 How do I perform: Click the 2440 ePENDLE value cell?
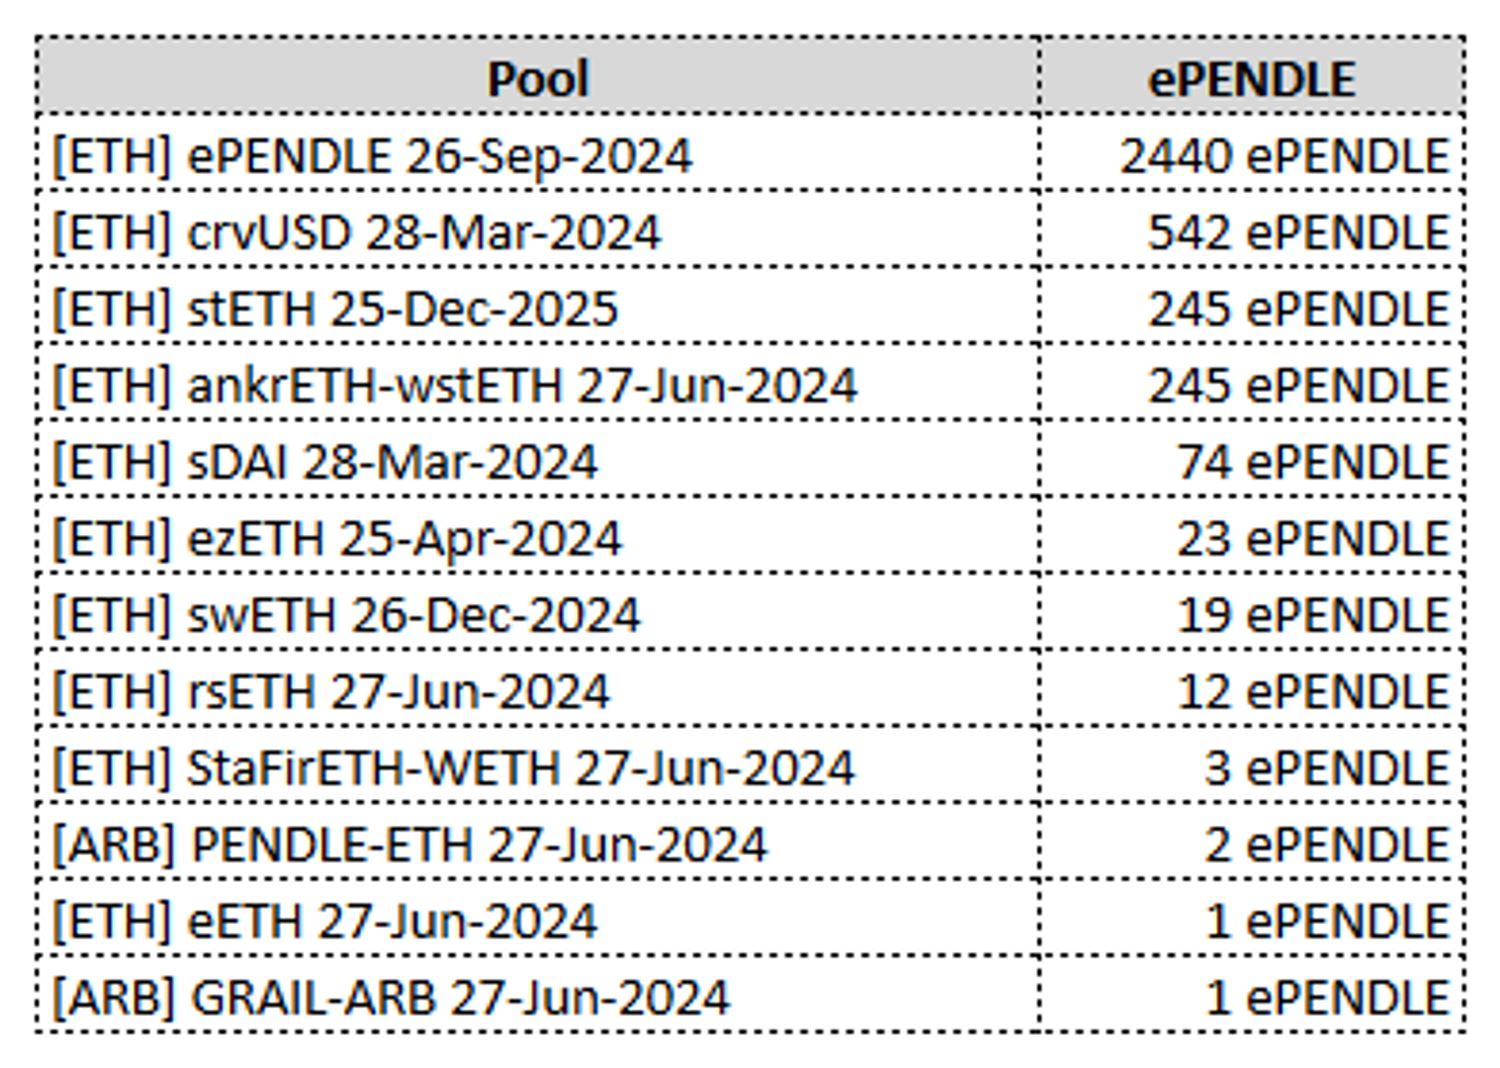(1284, 156)
